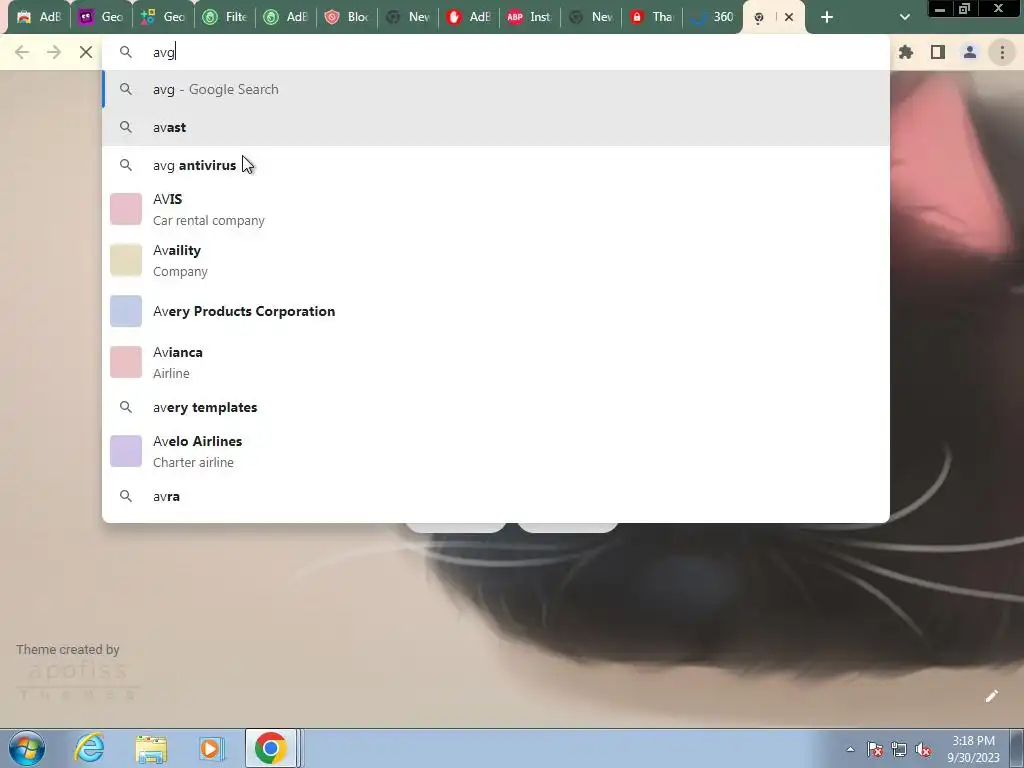Expand the tab search dropdown arrow

click(x=904, y=17)
